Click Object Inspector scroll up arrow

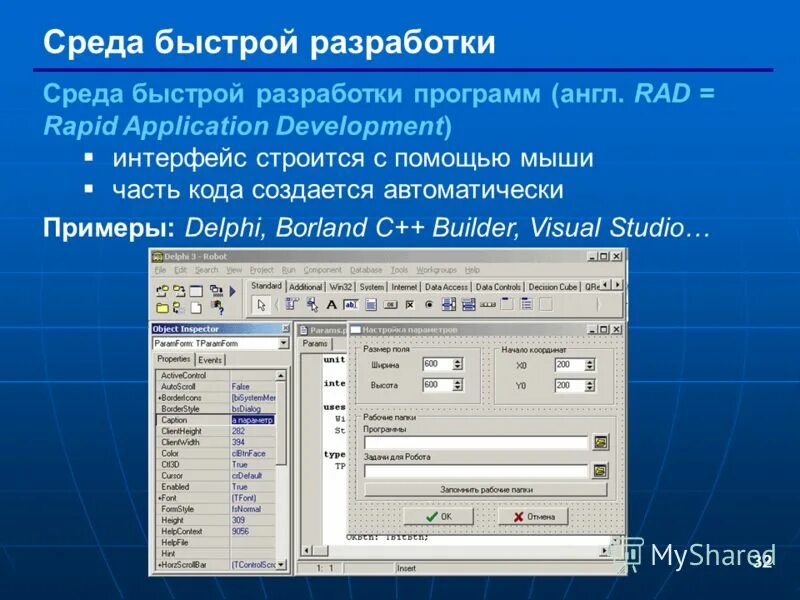[x=281, y=376]
